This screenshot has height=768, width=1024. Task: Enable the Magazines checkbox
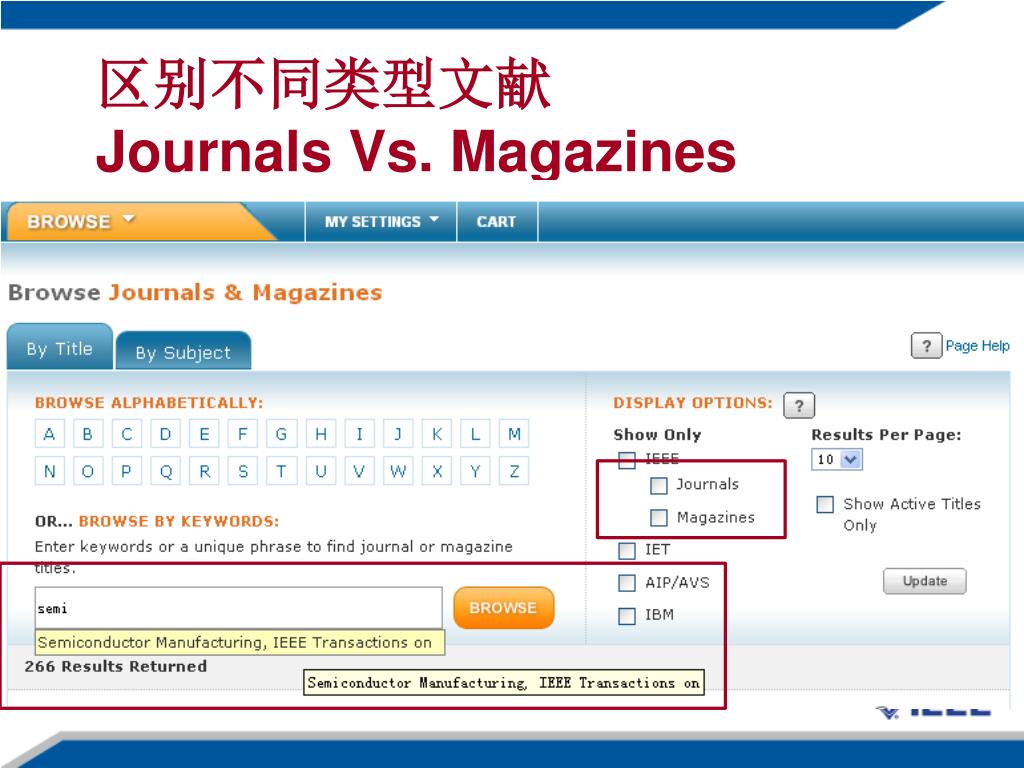click(x=659, y=518)
